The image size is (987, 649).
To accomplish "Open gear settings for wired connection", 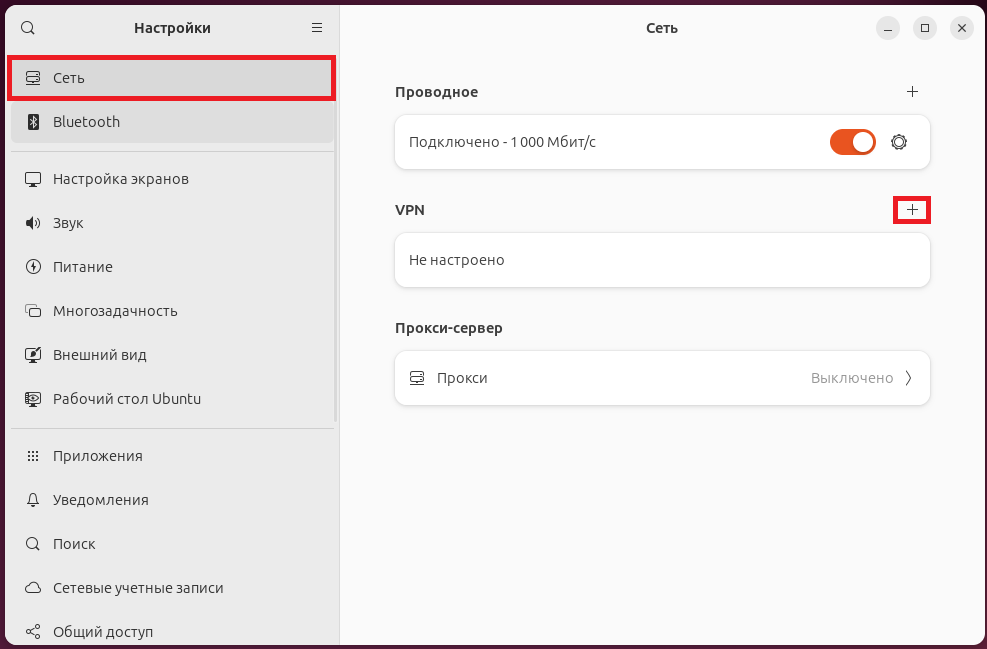I will click(898, 142).
